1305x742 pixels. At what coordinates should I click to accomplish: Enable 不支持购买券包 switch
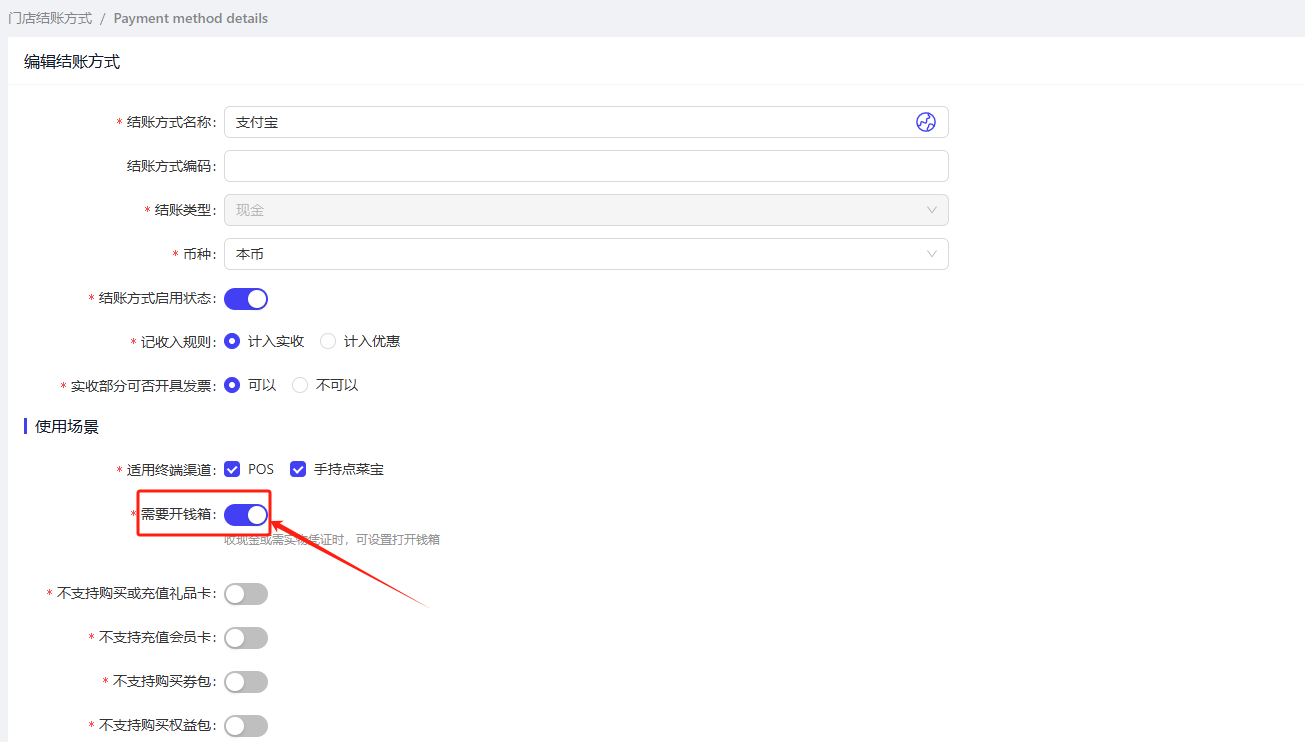coord(246,682)
